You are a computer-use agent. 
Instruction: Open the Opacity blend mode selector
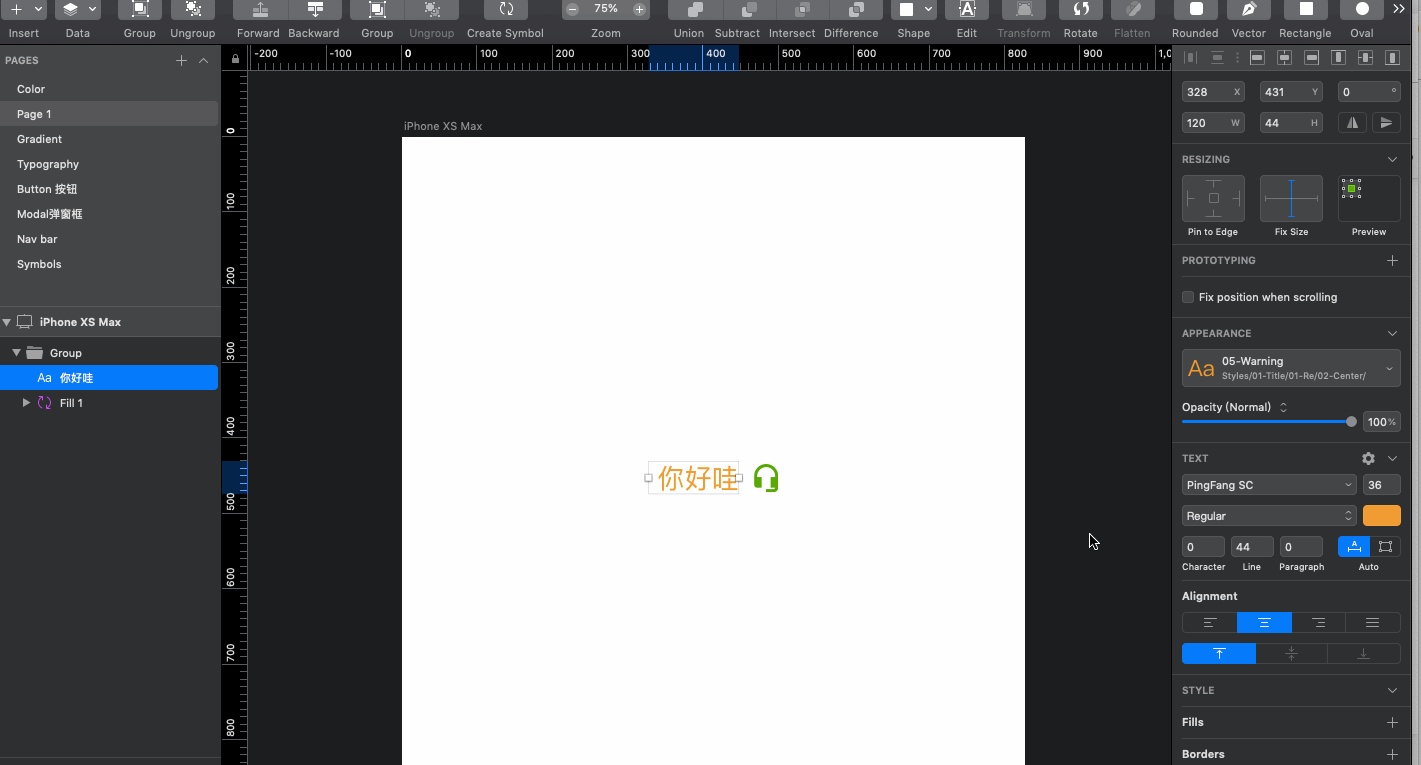tap(1283, 407)
